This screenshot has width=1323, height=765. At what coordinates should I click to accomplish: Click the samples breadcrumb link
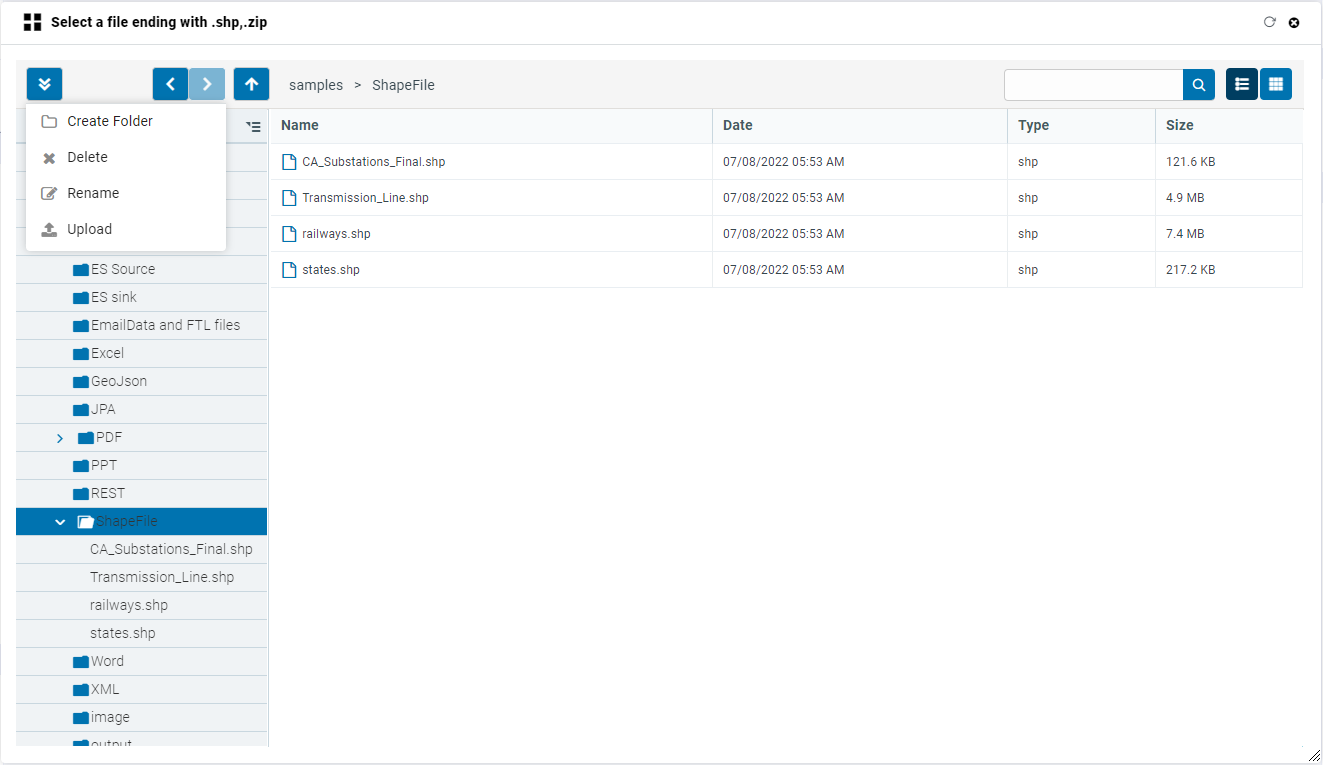(316, 85)
